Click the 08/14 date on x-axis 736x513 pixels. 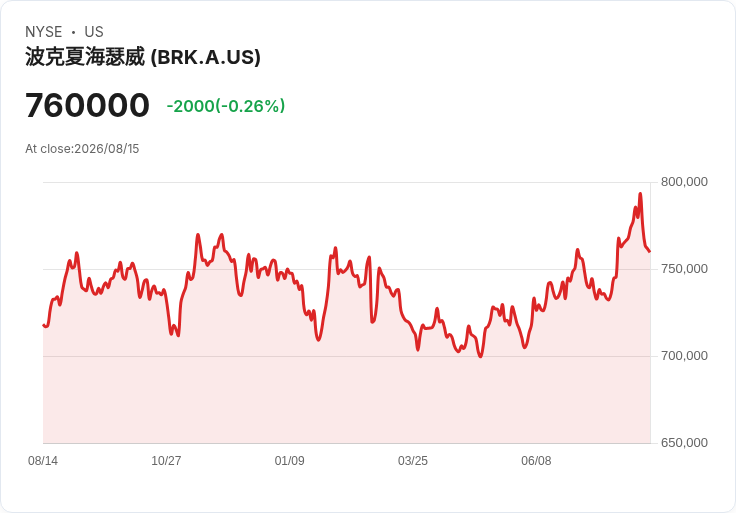(x=43, y=461)
